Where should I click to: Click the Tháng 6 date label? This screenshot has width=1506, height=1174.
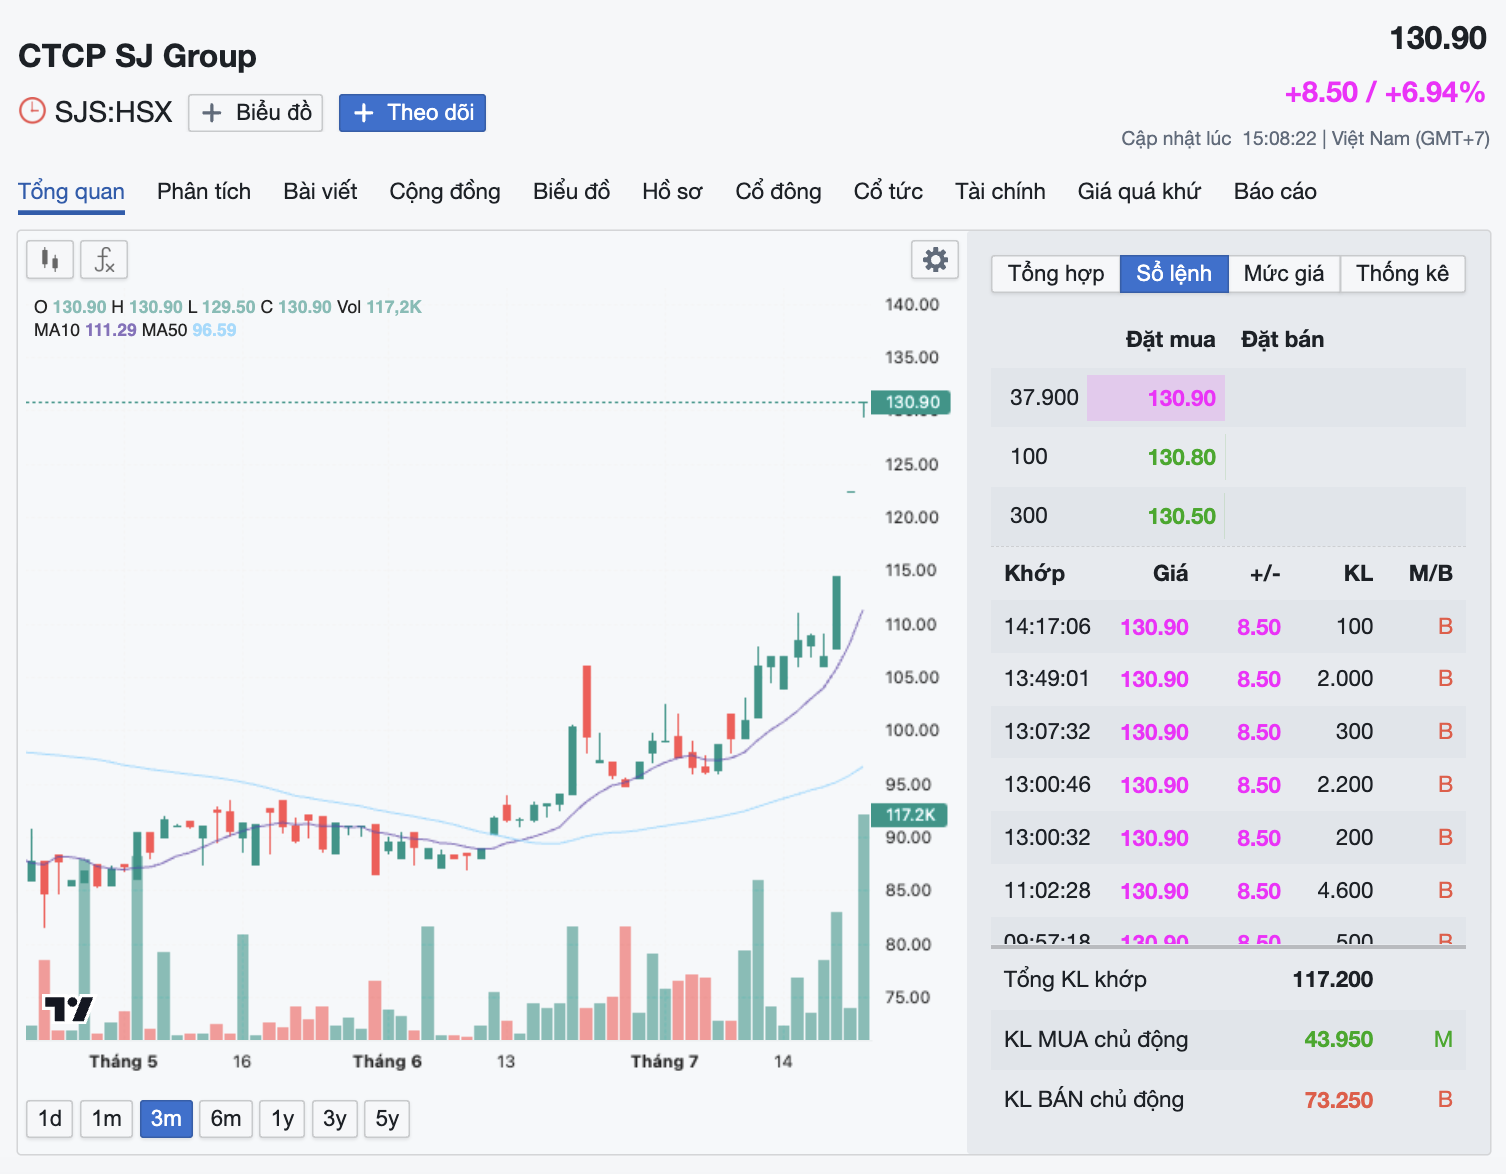[x=387, y=1062]
